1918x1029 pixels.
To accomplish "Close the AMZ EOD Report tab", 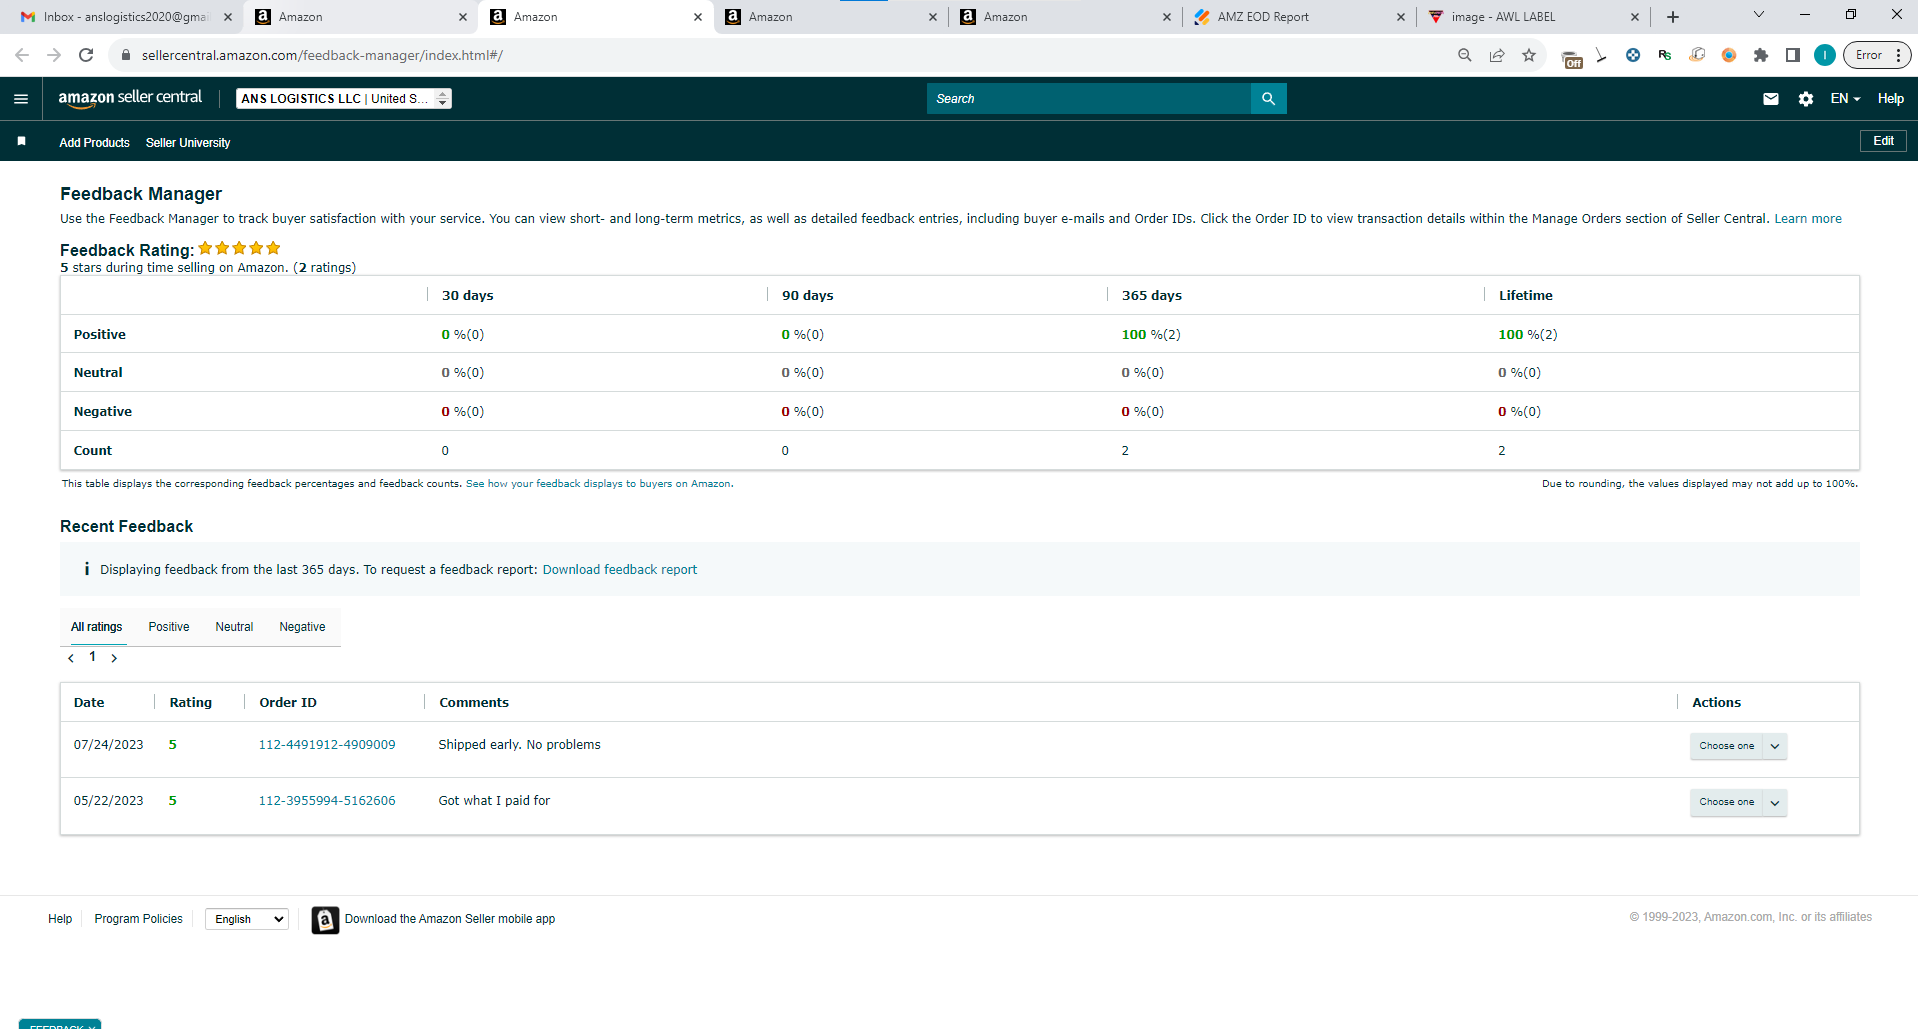I will 1400,17.
